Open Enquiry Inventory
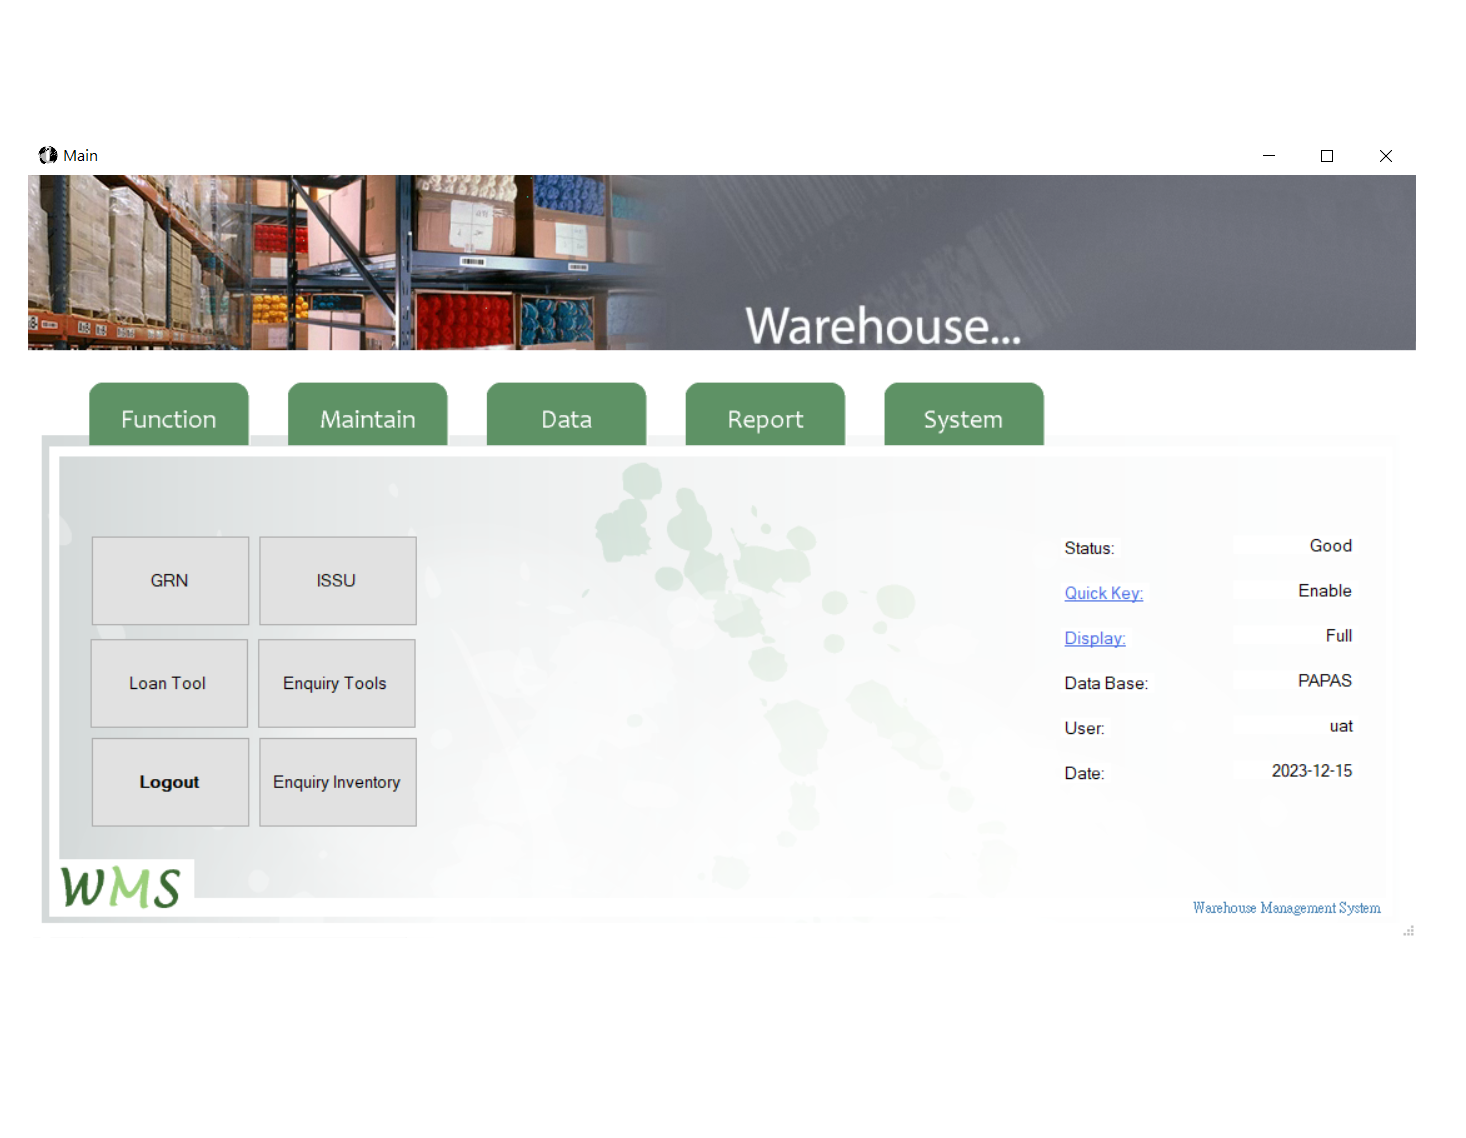Image resolution: width=1466 pixels, height=1138 pixels. click(x=338, y=782)
